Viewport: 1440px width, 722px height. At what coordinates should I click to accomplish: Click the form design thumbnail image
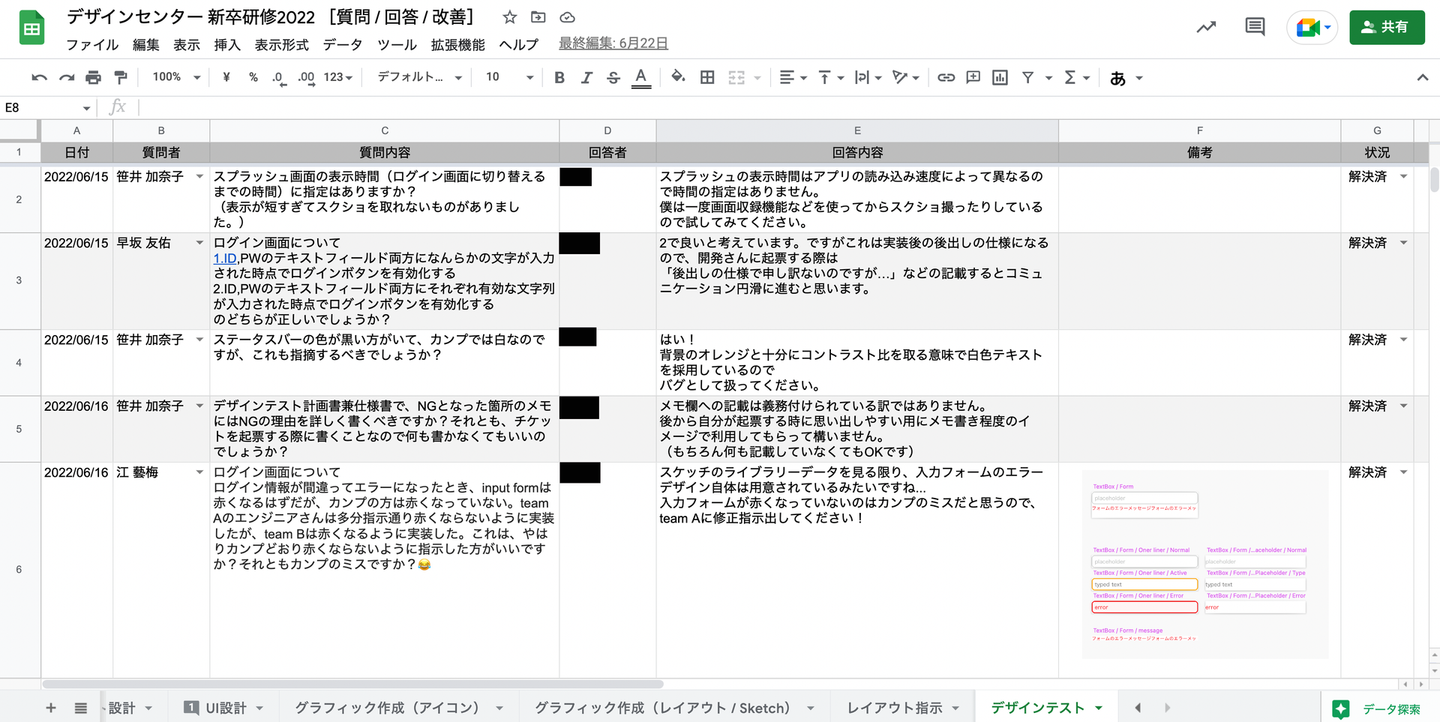click(x=1205, y=564)
